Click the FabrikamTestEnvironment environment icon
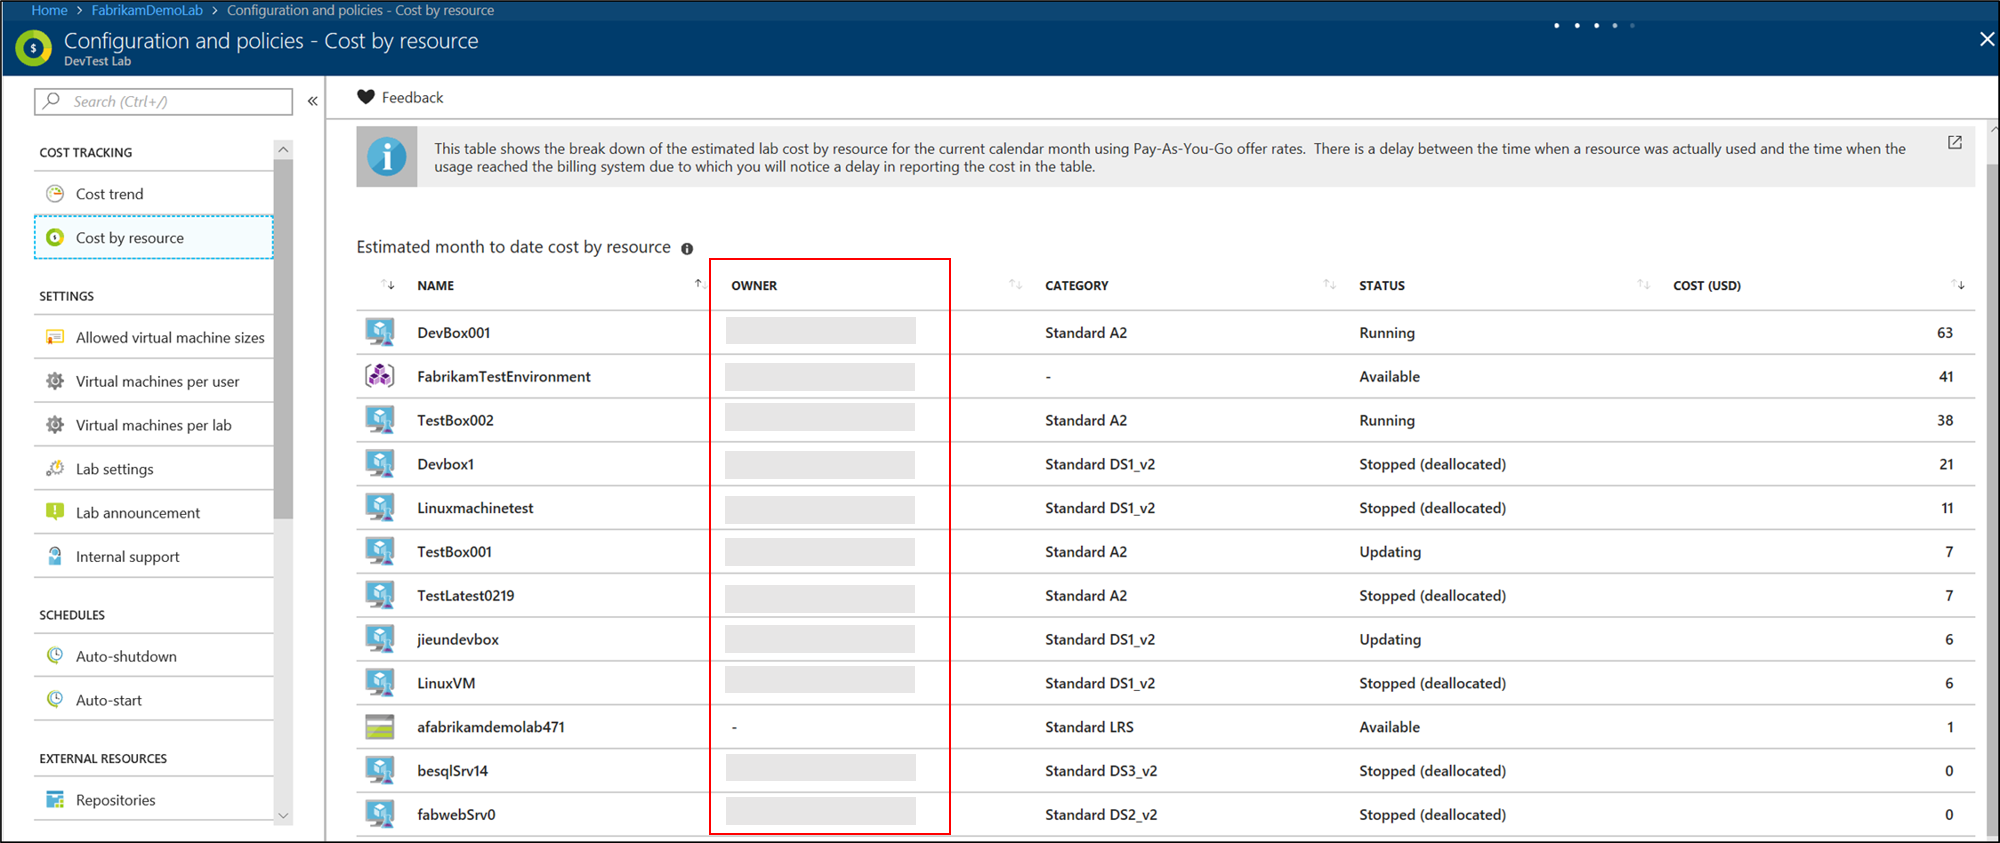 (380, 376)
